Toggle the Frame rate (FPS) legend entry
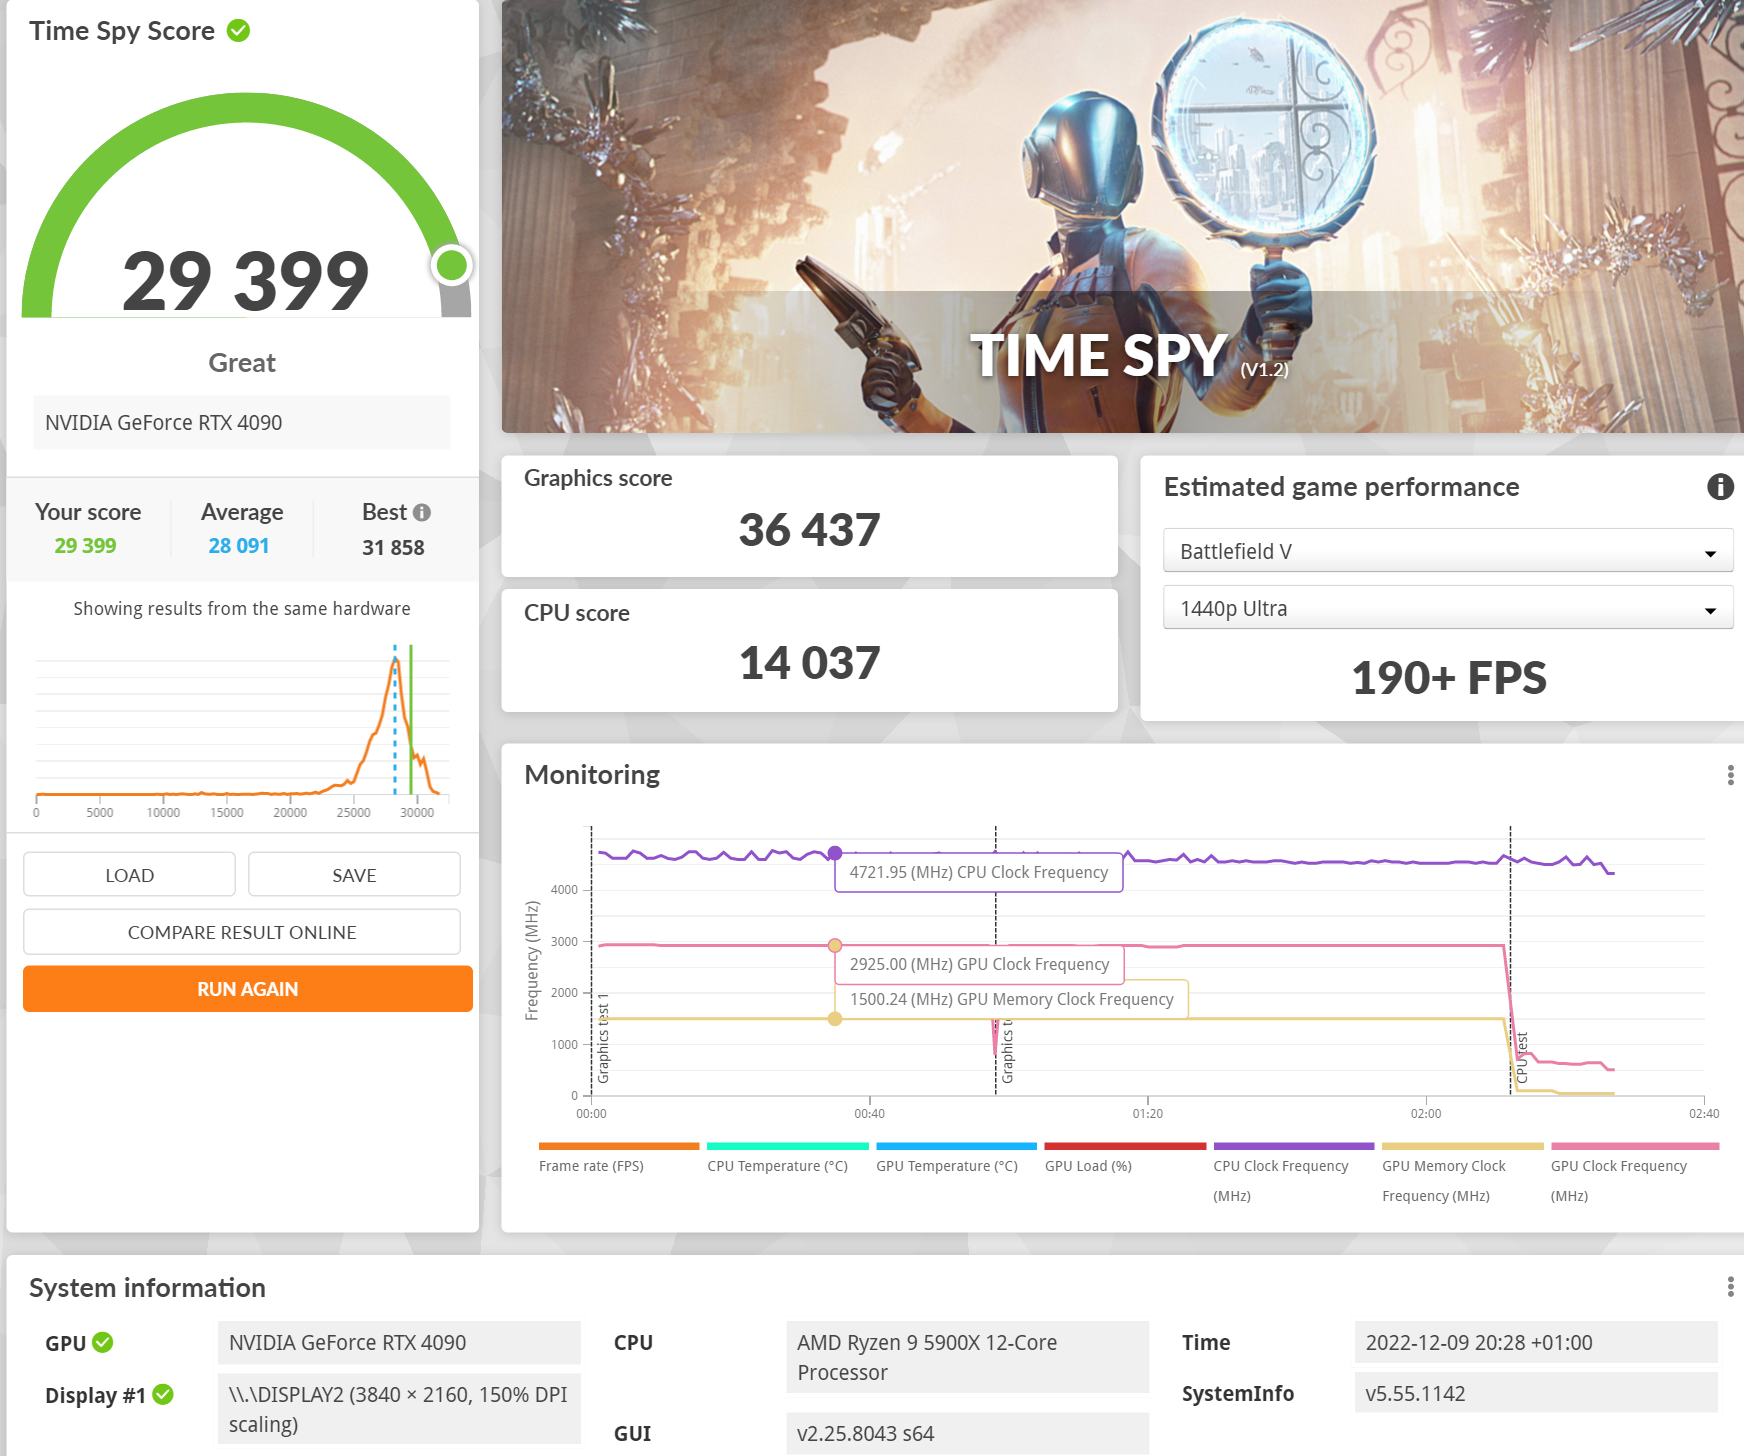Image resolution: width=1744 pixels, height=1456 pixels. 618,1158
